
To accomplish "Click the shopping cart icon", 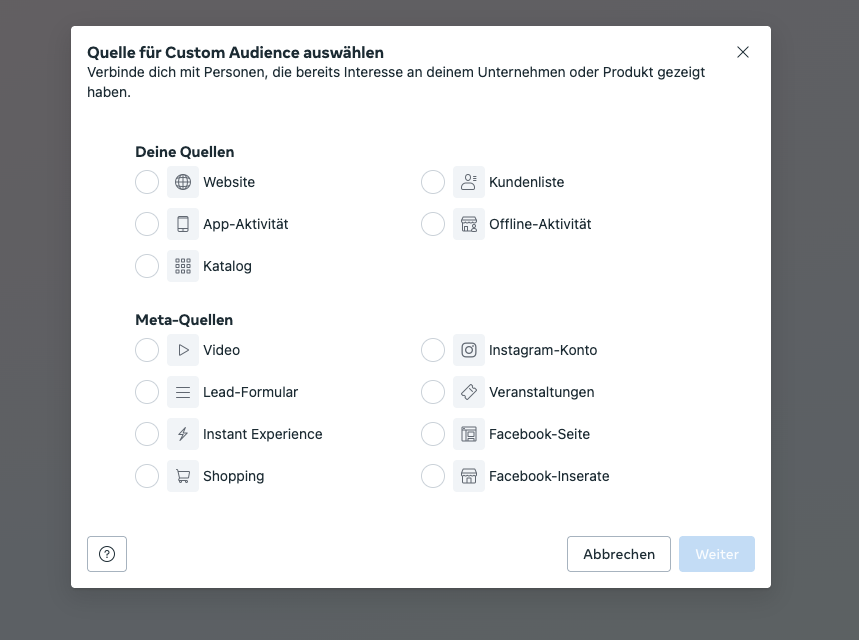I will (x=183, y=476).
